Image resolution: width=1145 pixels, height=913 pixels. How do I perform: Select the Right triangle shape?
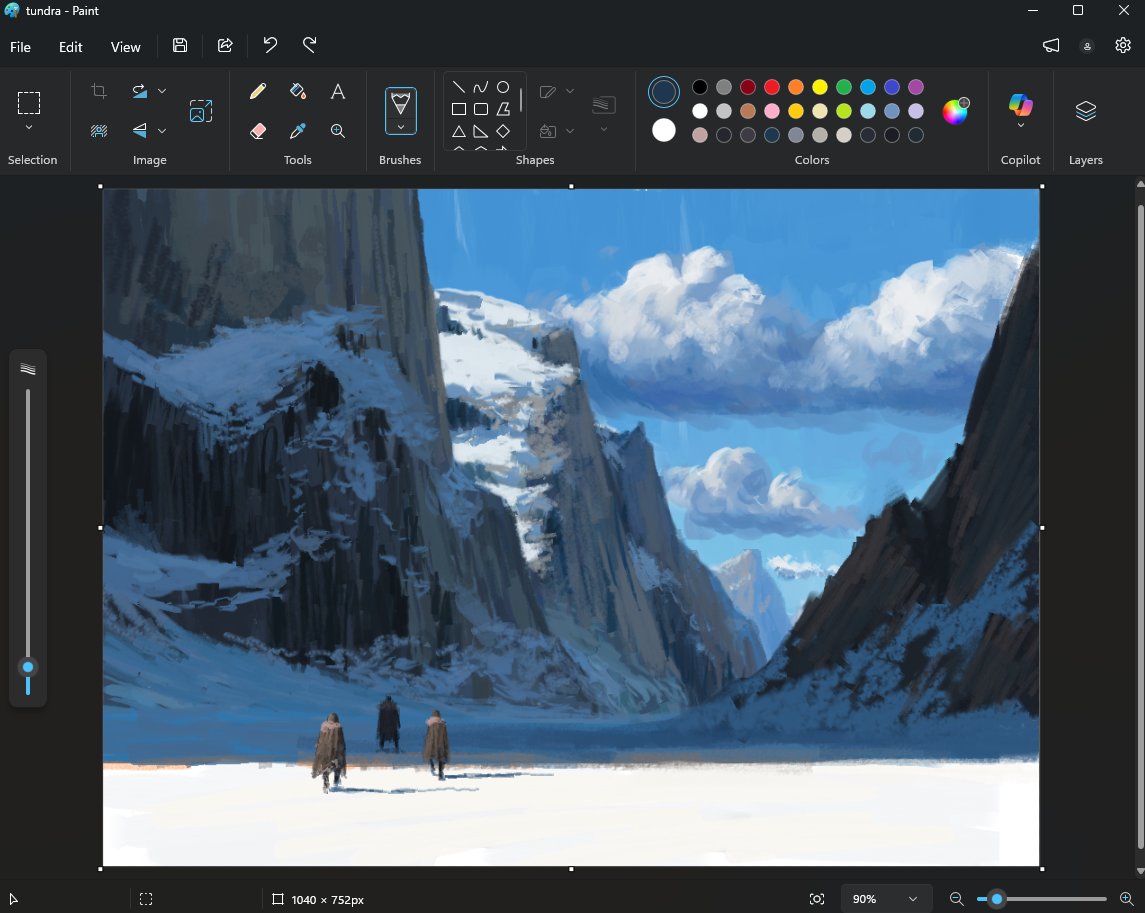480,131
